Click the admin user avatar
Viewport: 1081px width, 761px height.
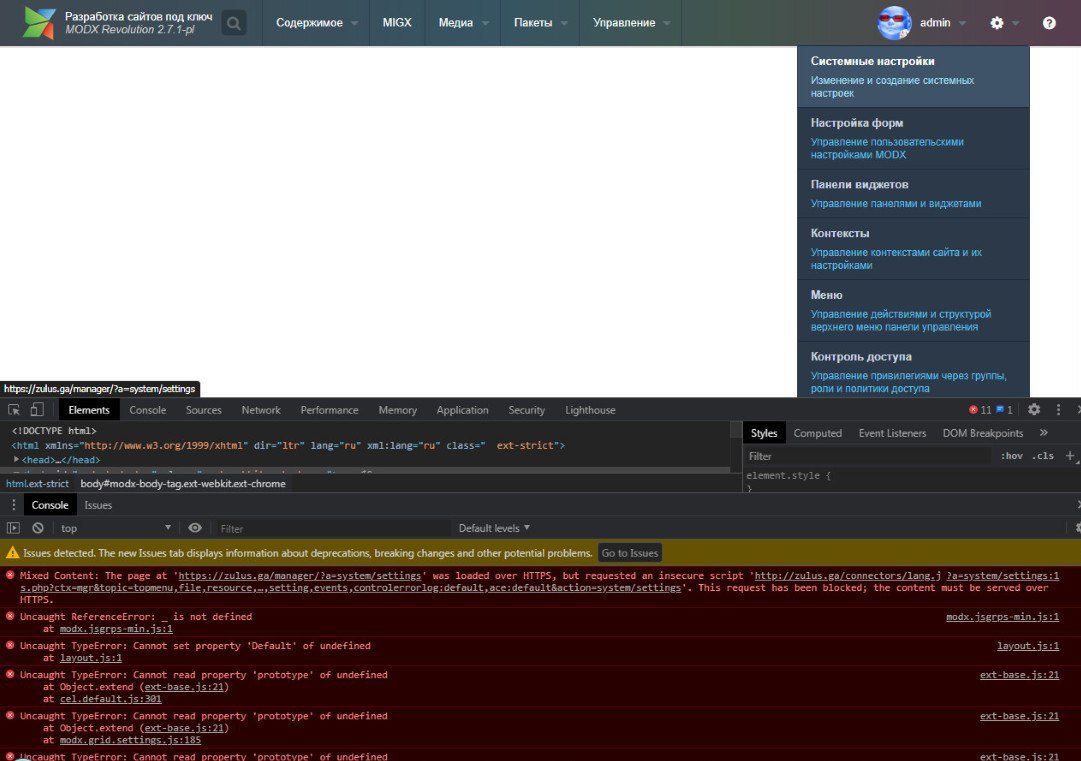[x=894, y=23]
